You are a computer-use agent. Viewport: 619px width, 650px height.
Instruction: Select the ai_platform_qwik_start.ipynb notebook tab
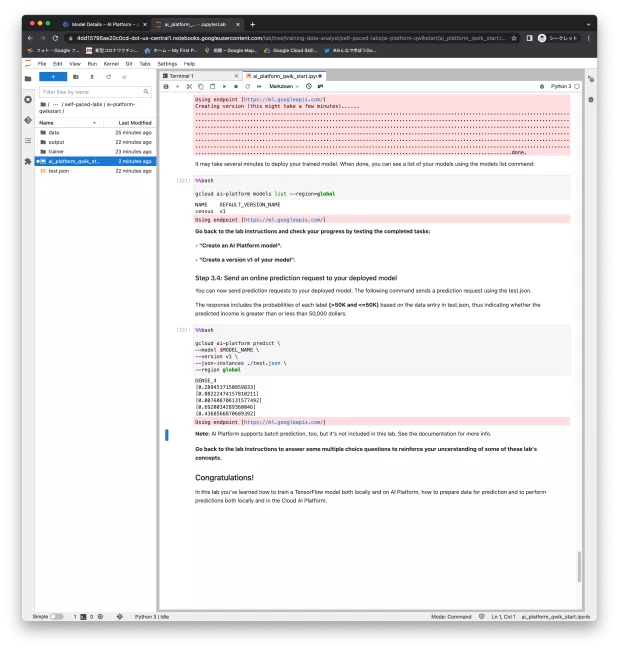coord(284,76)
